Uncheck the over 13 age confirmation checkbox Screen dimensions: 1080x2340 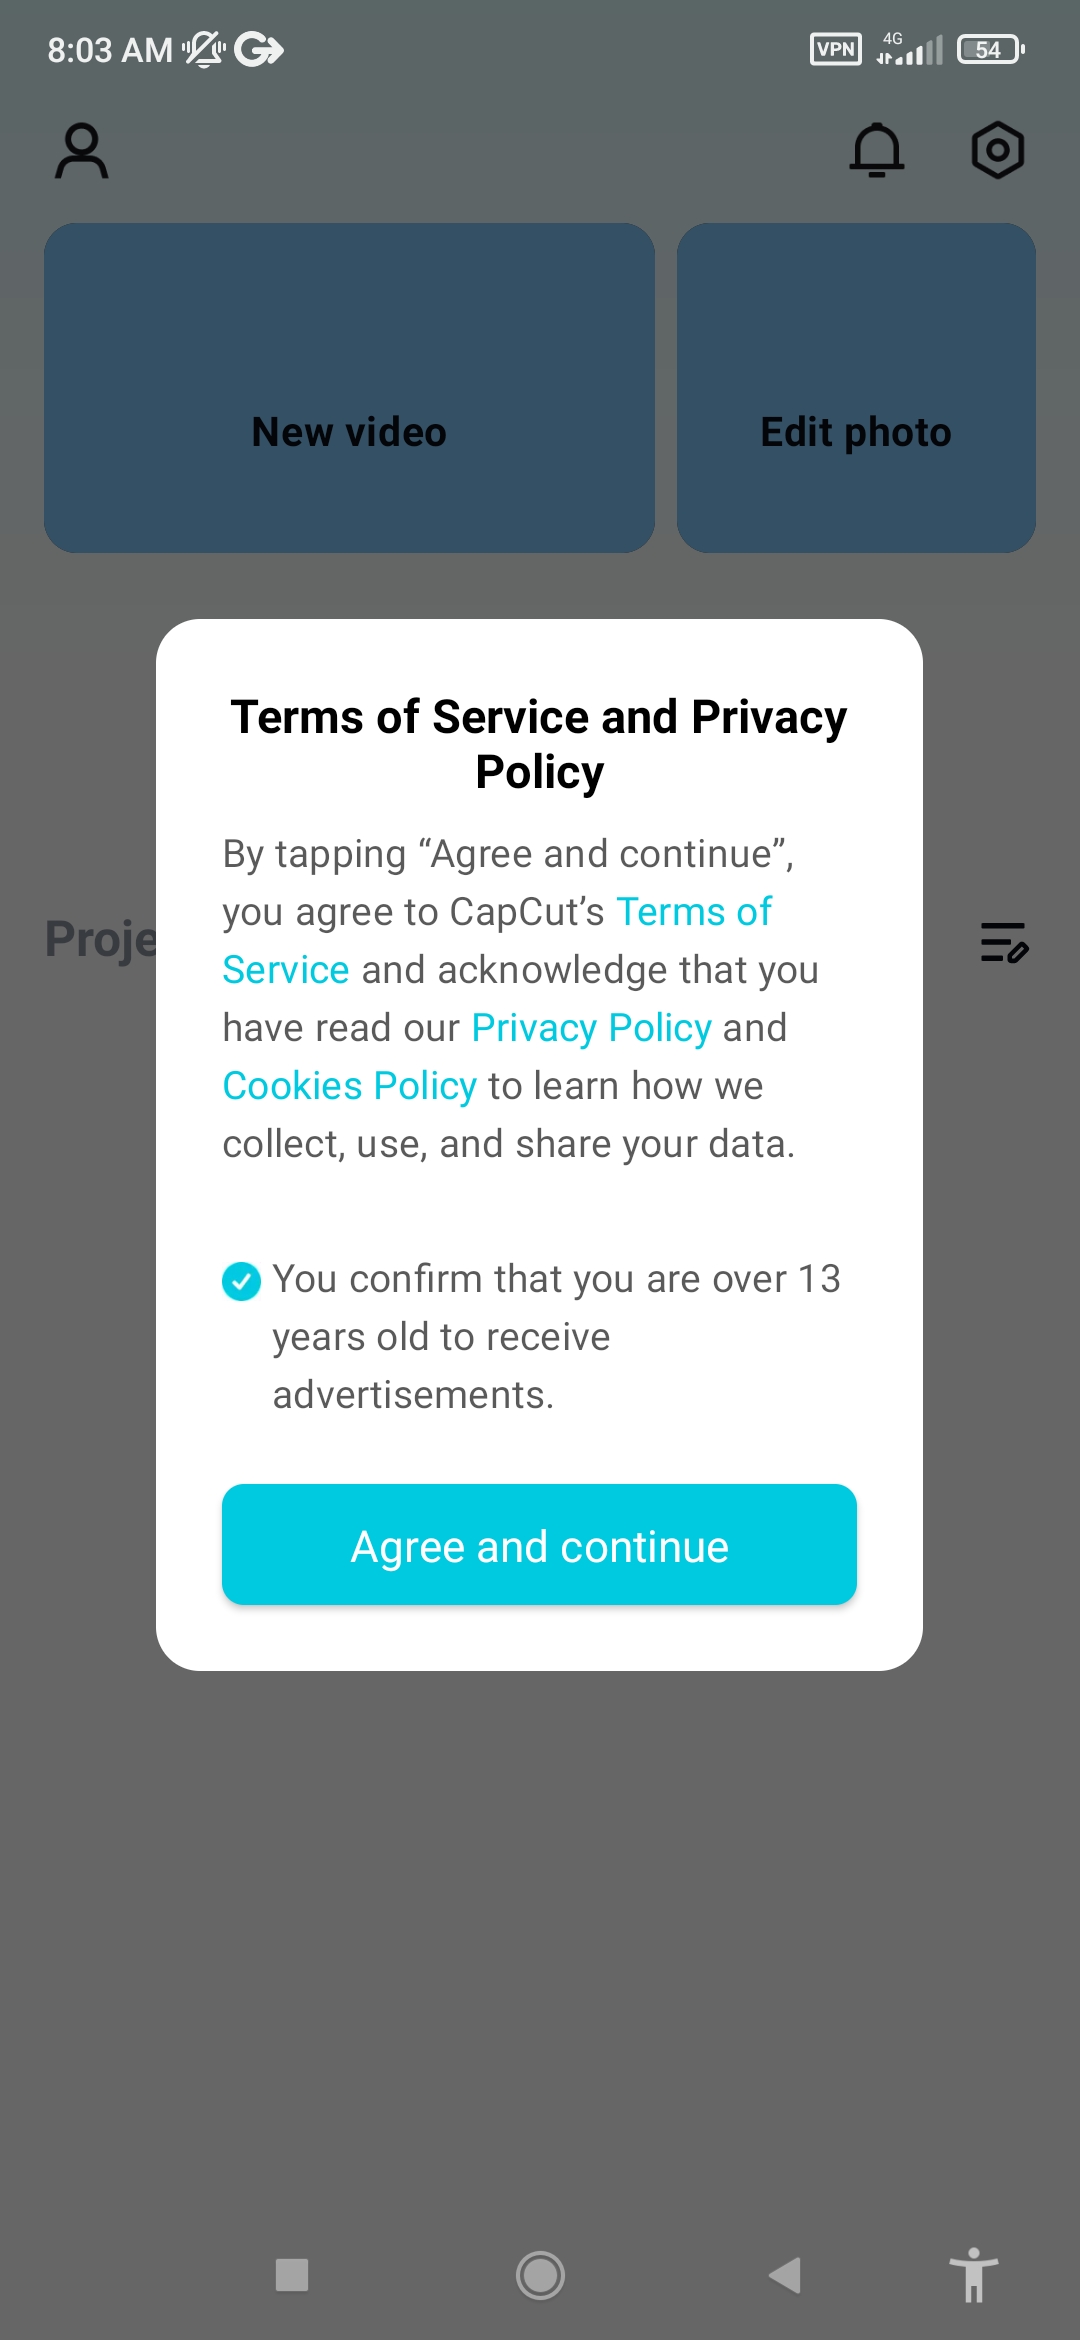(x=241, y=1280)
